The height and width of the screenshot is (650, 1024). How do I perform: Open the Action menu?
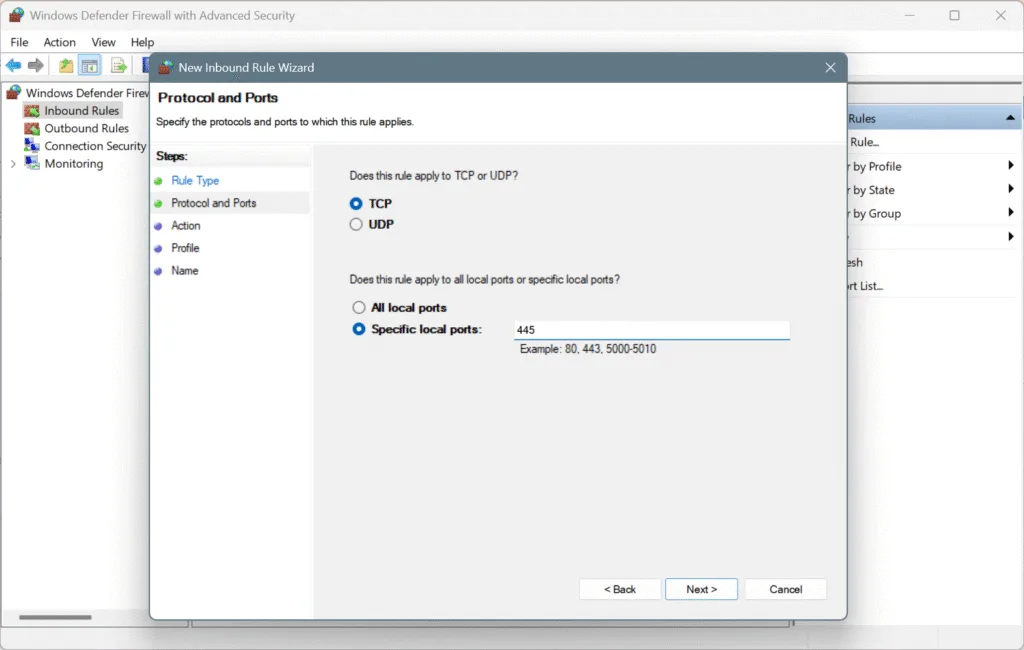59,42
